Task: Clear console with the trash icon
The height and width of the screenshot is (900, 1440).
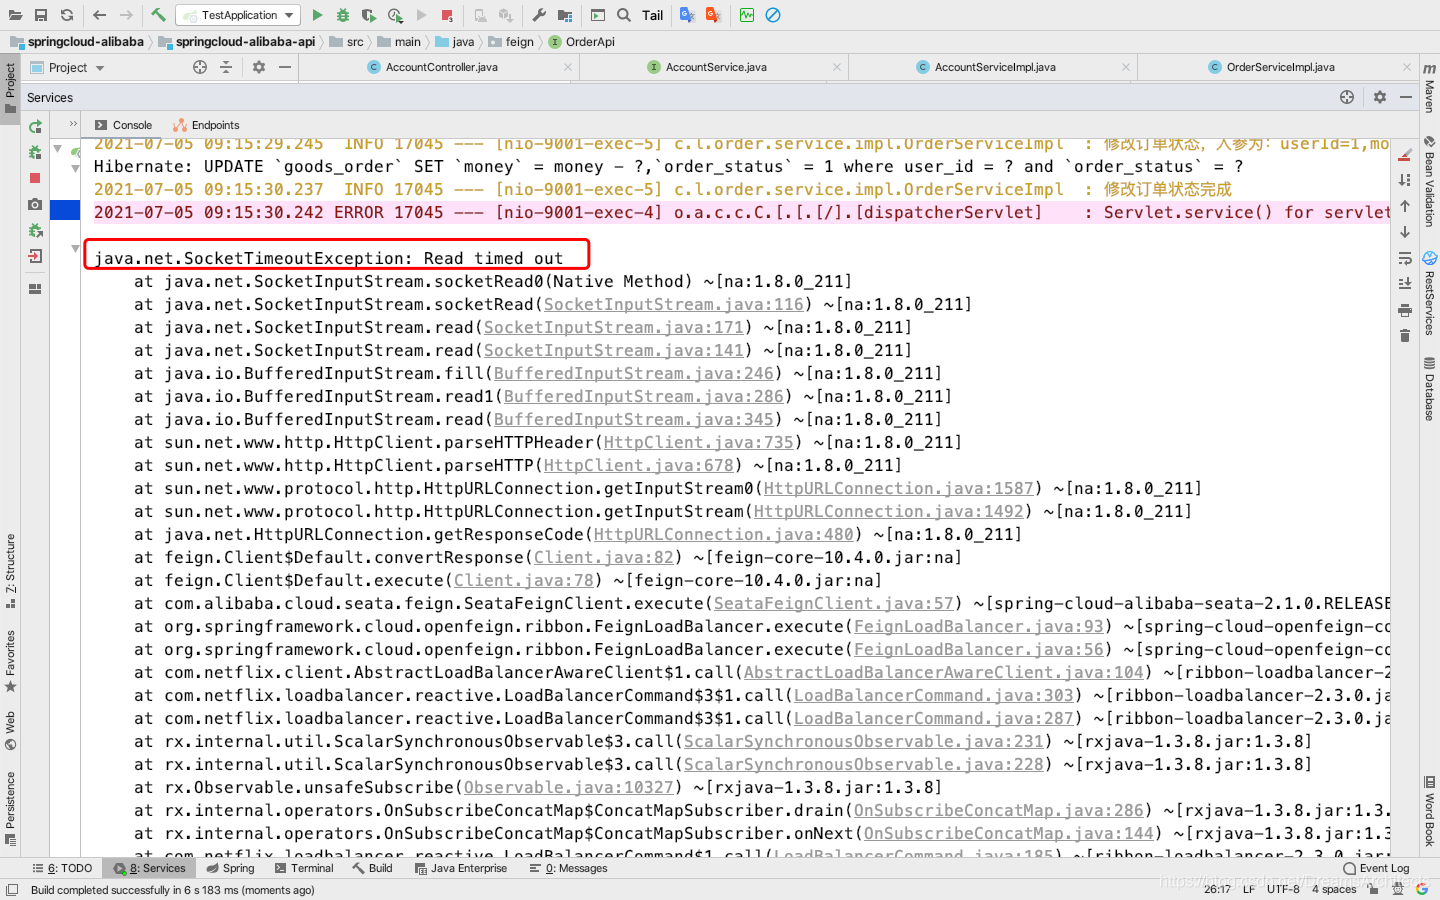Action: tap(1405, 335)
